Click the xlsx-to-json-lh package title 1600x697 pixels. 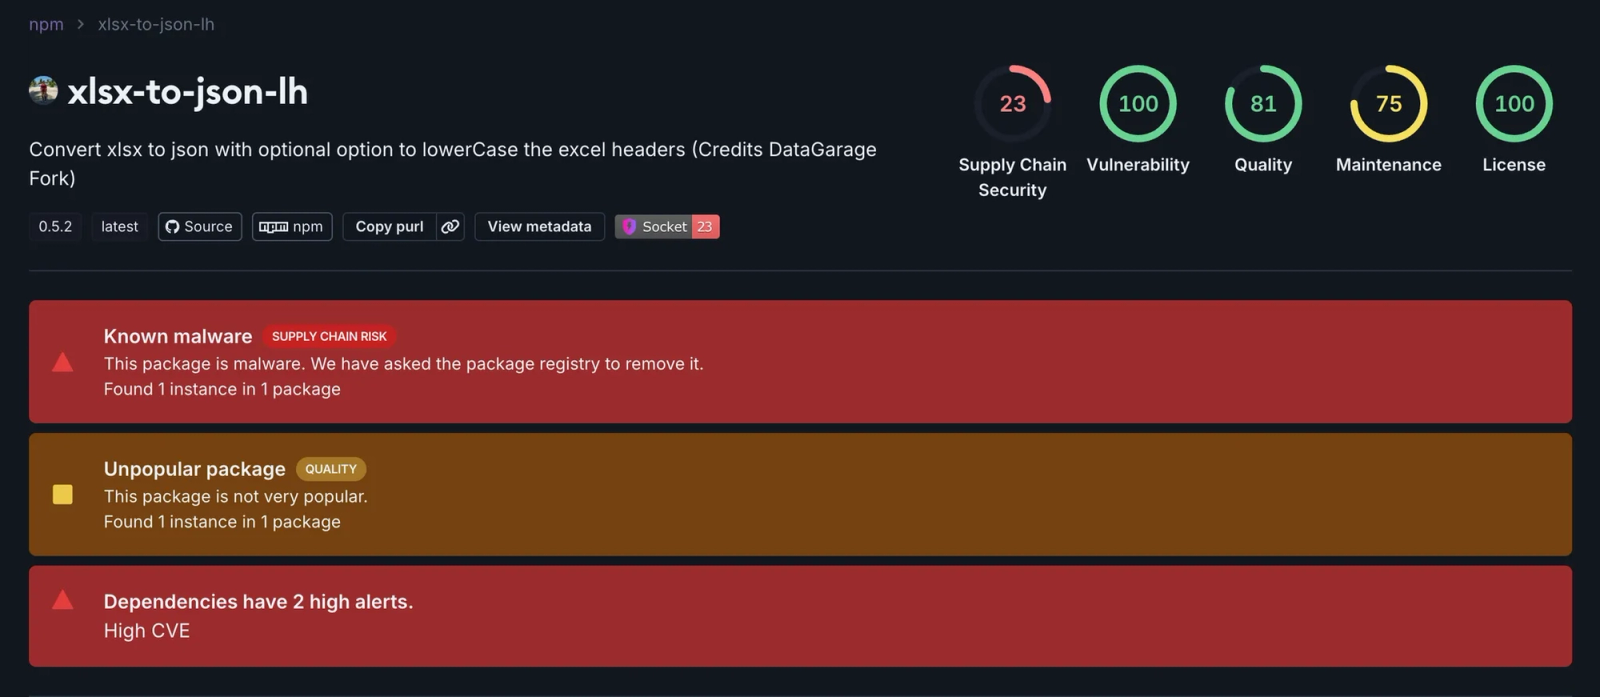(187, 91)
